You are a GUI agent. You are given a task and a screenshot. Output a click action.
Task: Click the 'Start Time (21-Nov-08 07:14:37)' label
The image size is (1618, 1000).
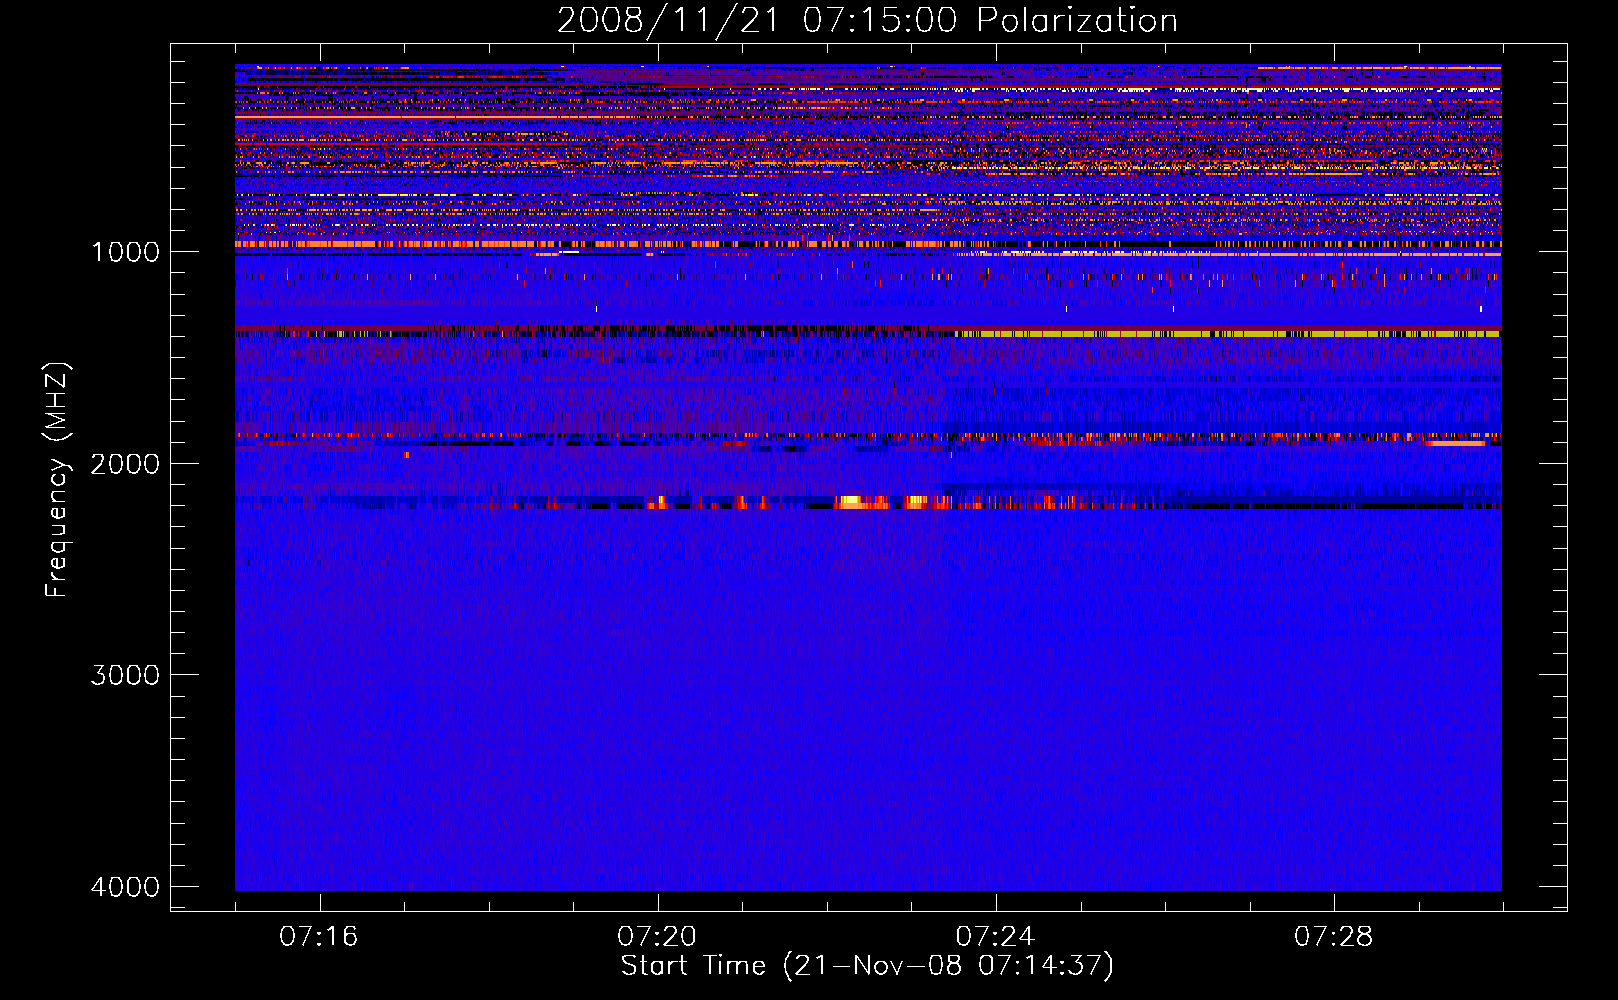coord(867,966)
